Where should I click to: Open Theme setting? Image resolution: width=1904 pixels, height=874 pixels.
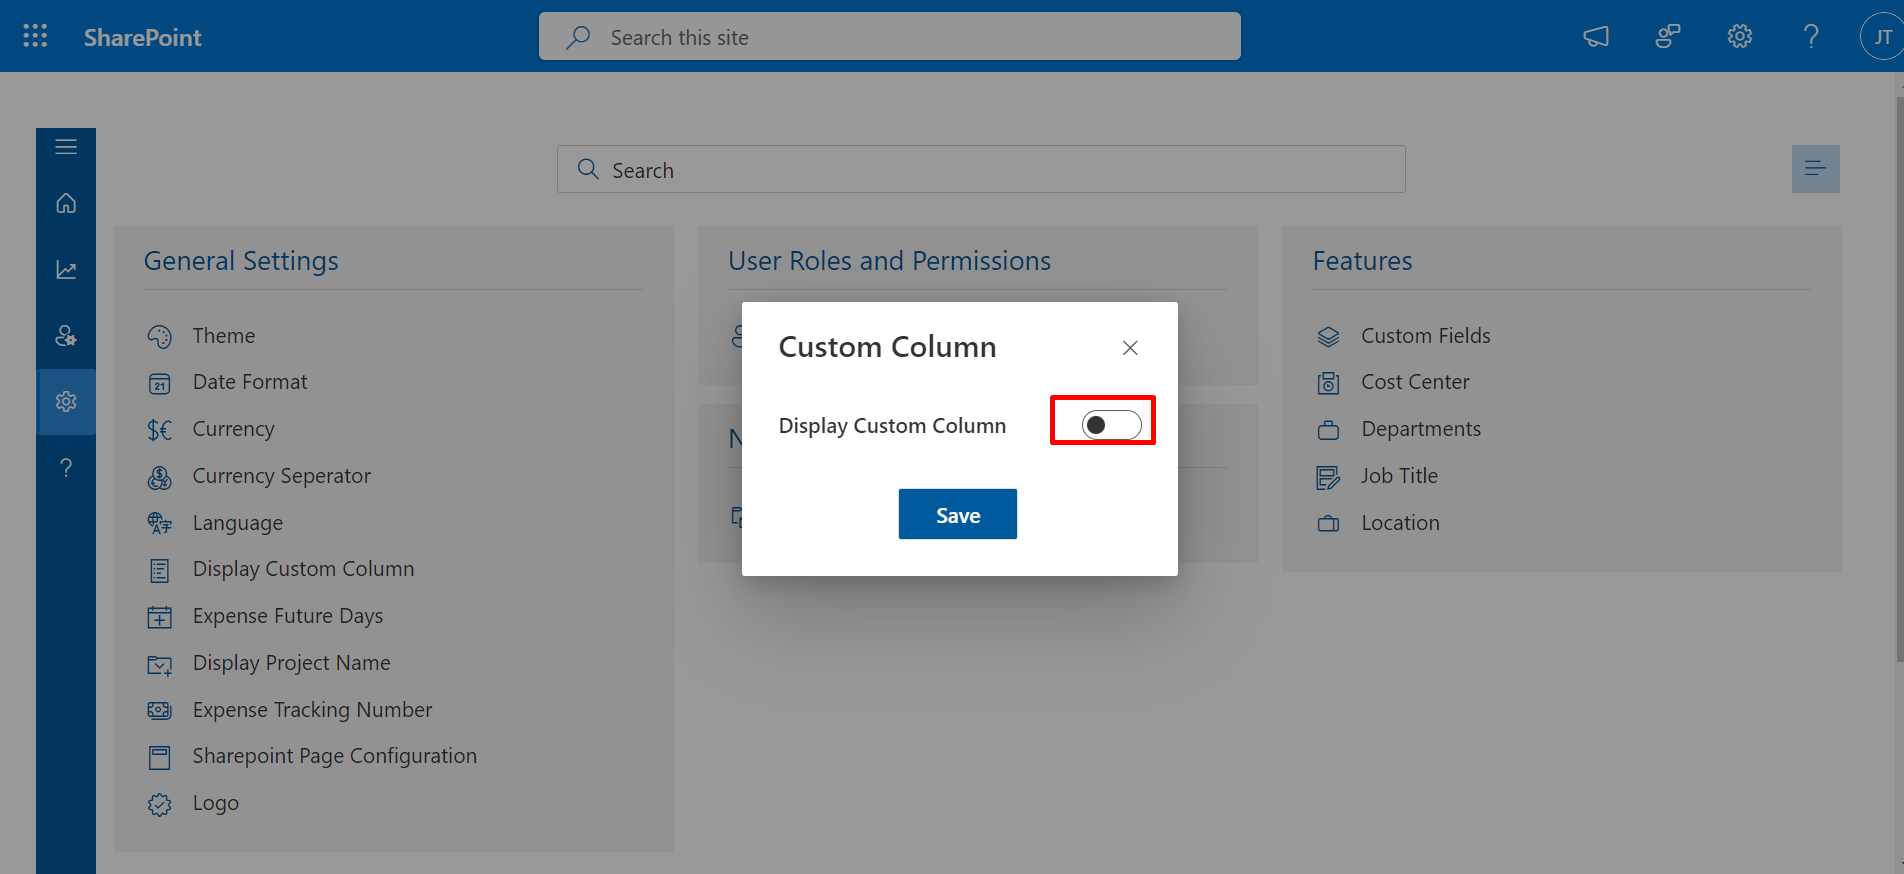point(224,336)
